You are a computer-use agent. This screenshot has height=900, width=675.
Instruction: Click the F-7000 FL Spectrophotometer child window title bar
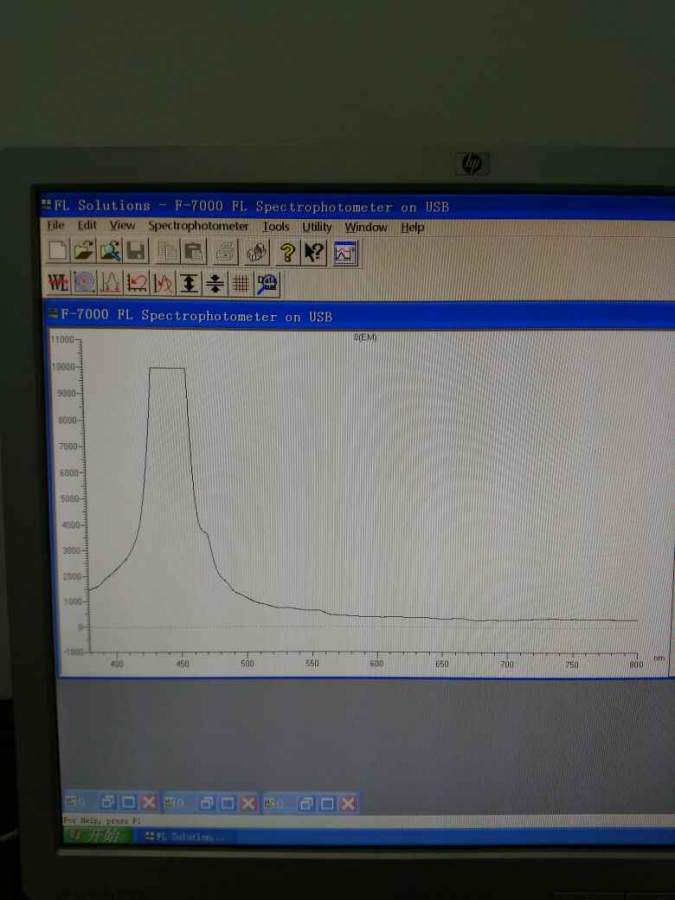click(x=360, y=315)
